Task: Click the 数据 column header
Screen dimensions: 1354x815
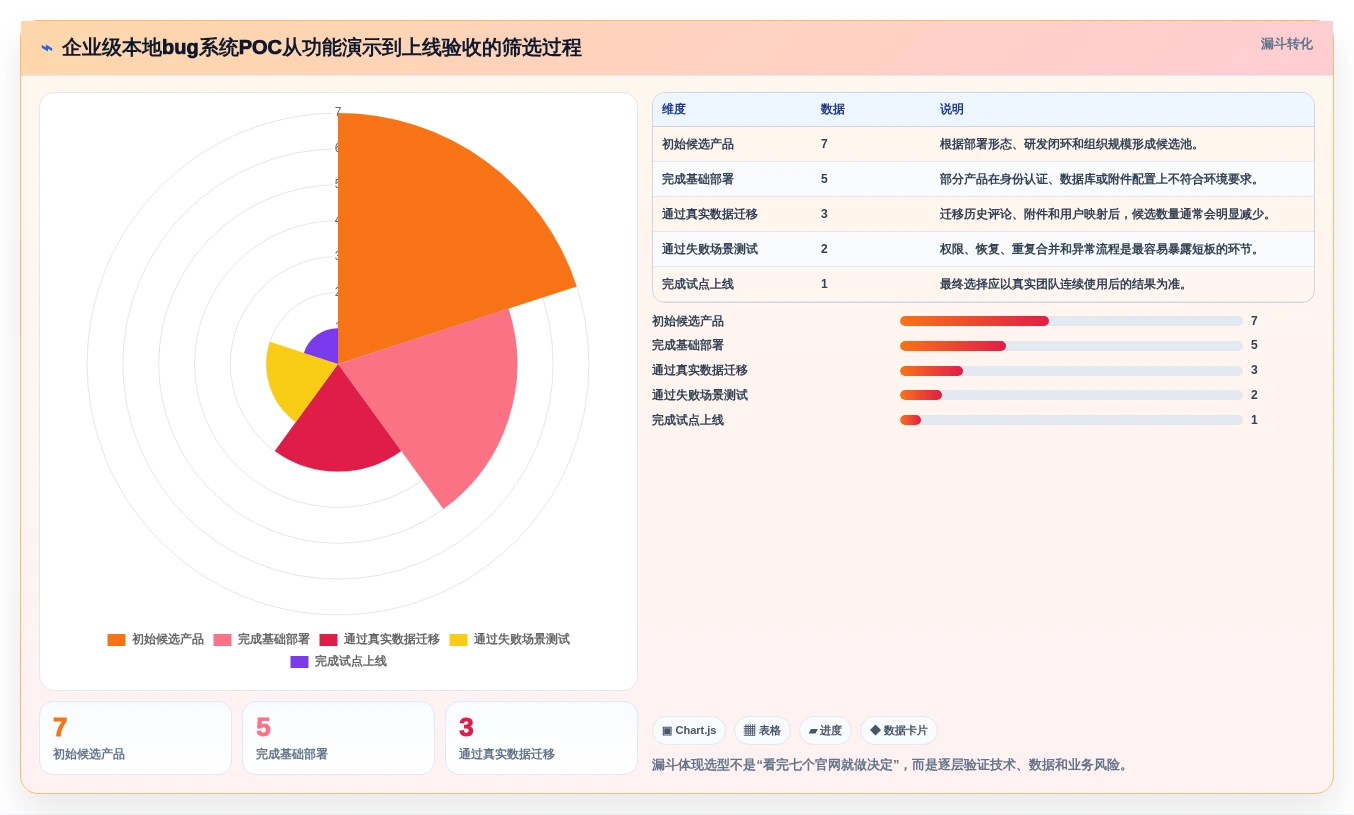Action: pyautogui.click(x=833, y=109)
